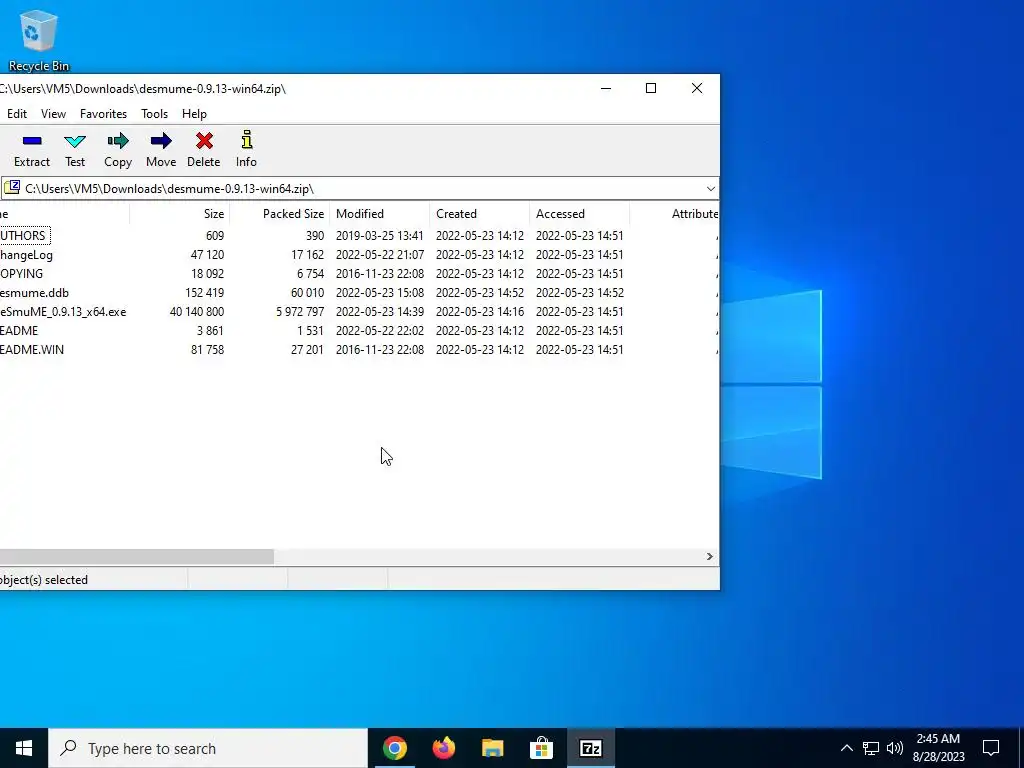This screenshot has width=1024, height=768.
Task: Open the Windows Start menu
Action: pos(24,748)
